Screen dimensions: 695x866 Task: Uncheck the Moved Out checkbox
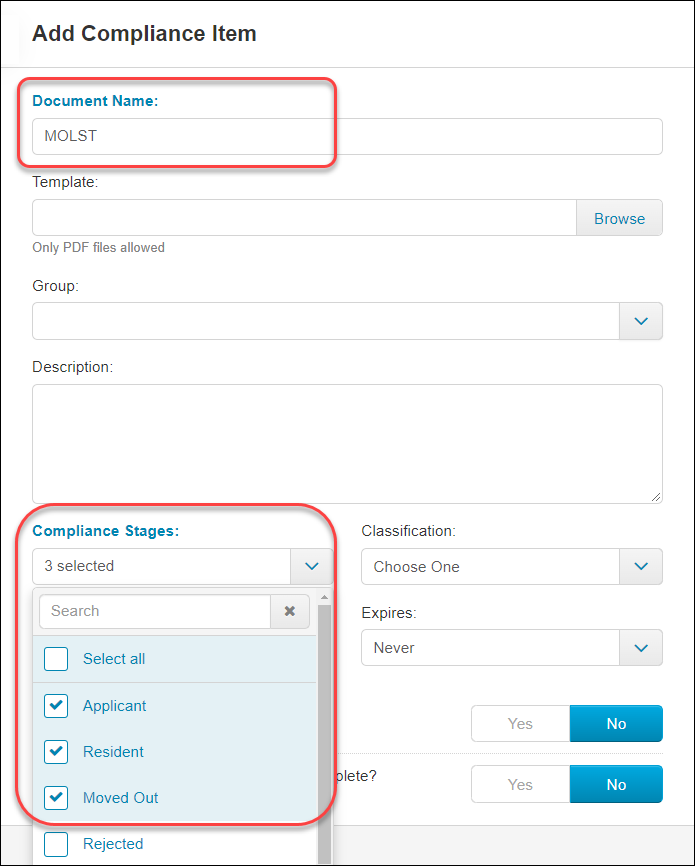pyautogui.click(x=56, y=798)
